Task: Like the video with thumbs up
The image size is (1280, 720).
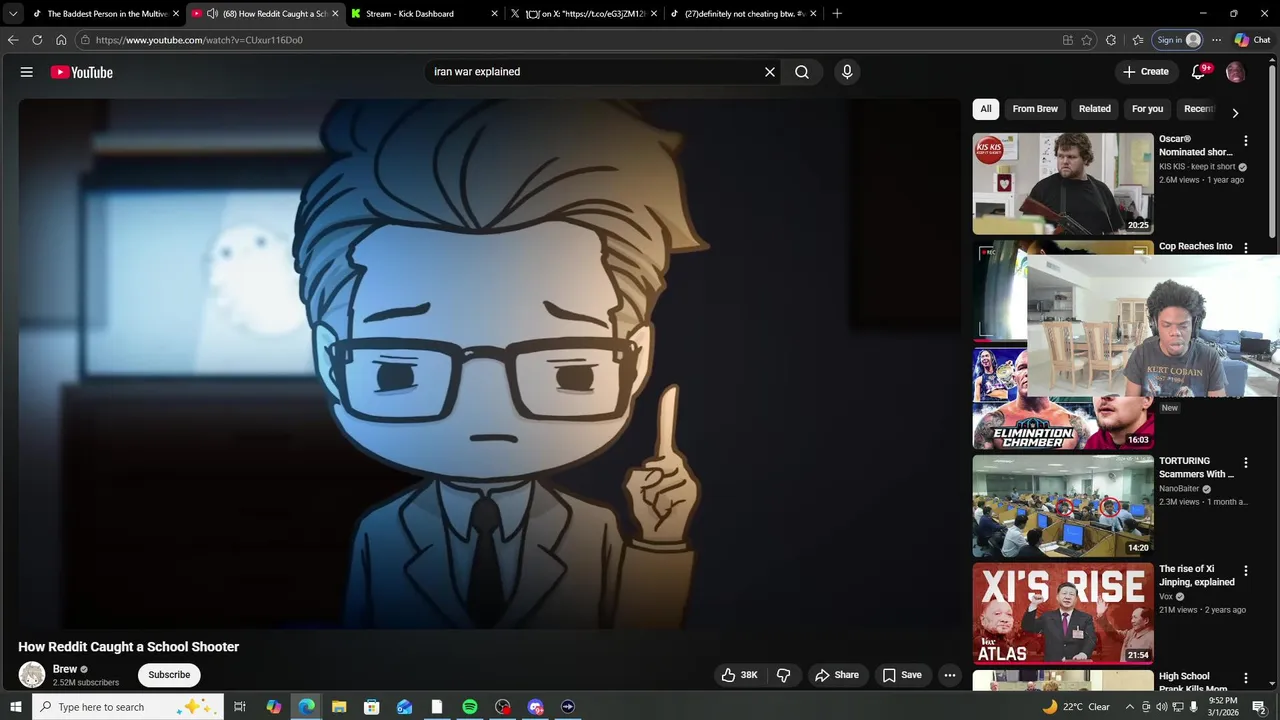Action: pyautogui.click(x=739, y=675)
